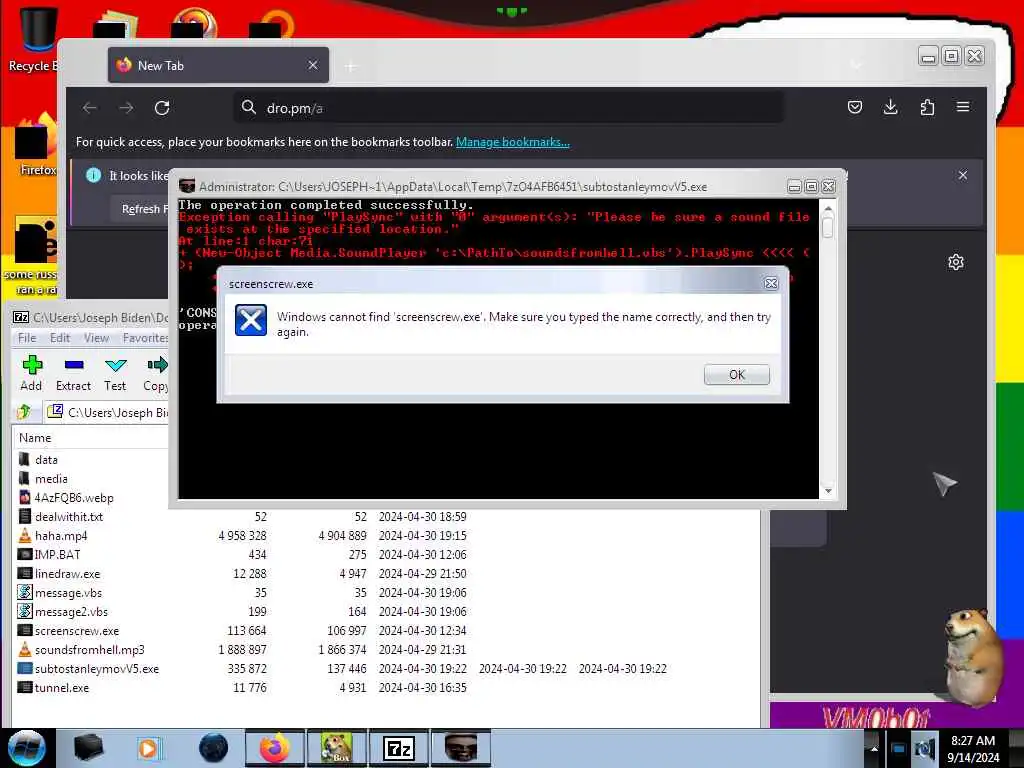Open the 7-Zip View menu
Image resolution: width=1024 pixels, height=768 pixels.
(96, 338)
